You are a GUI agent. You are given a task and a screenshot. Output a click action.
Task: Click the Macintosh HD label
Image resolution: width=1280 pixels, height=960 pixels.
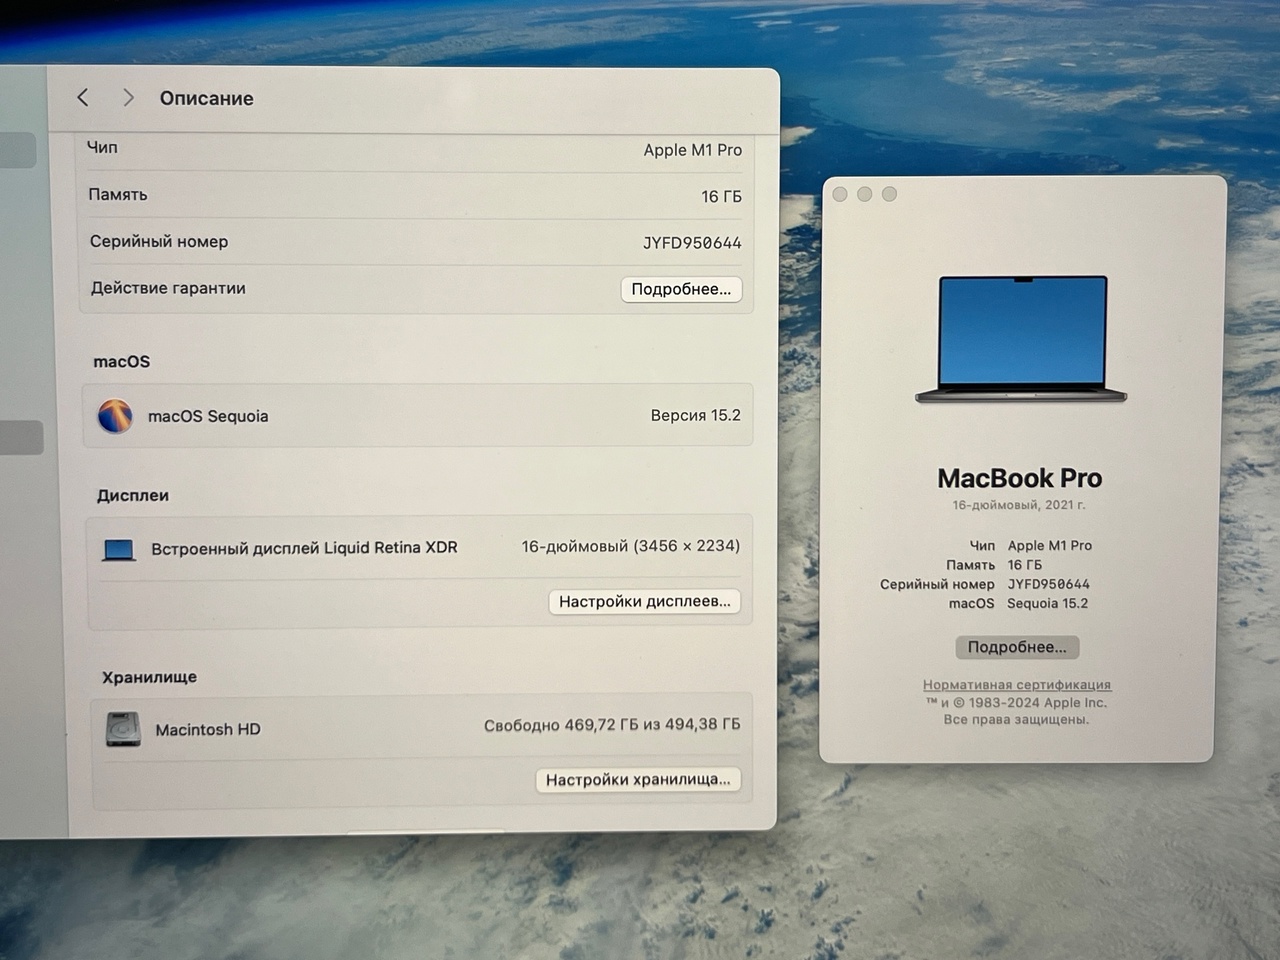click(208, 730)
